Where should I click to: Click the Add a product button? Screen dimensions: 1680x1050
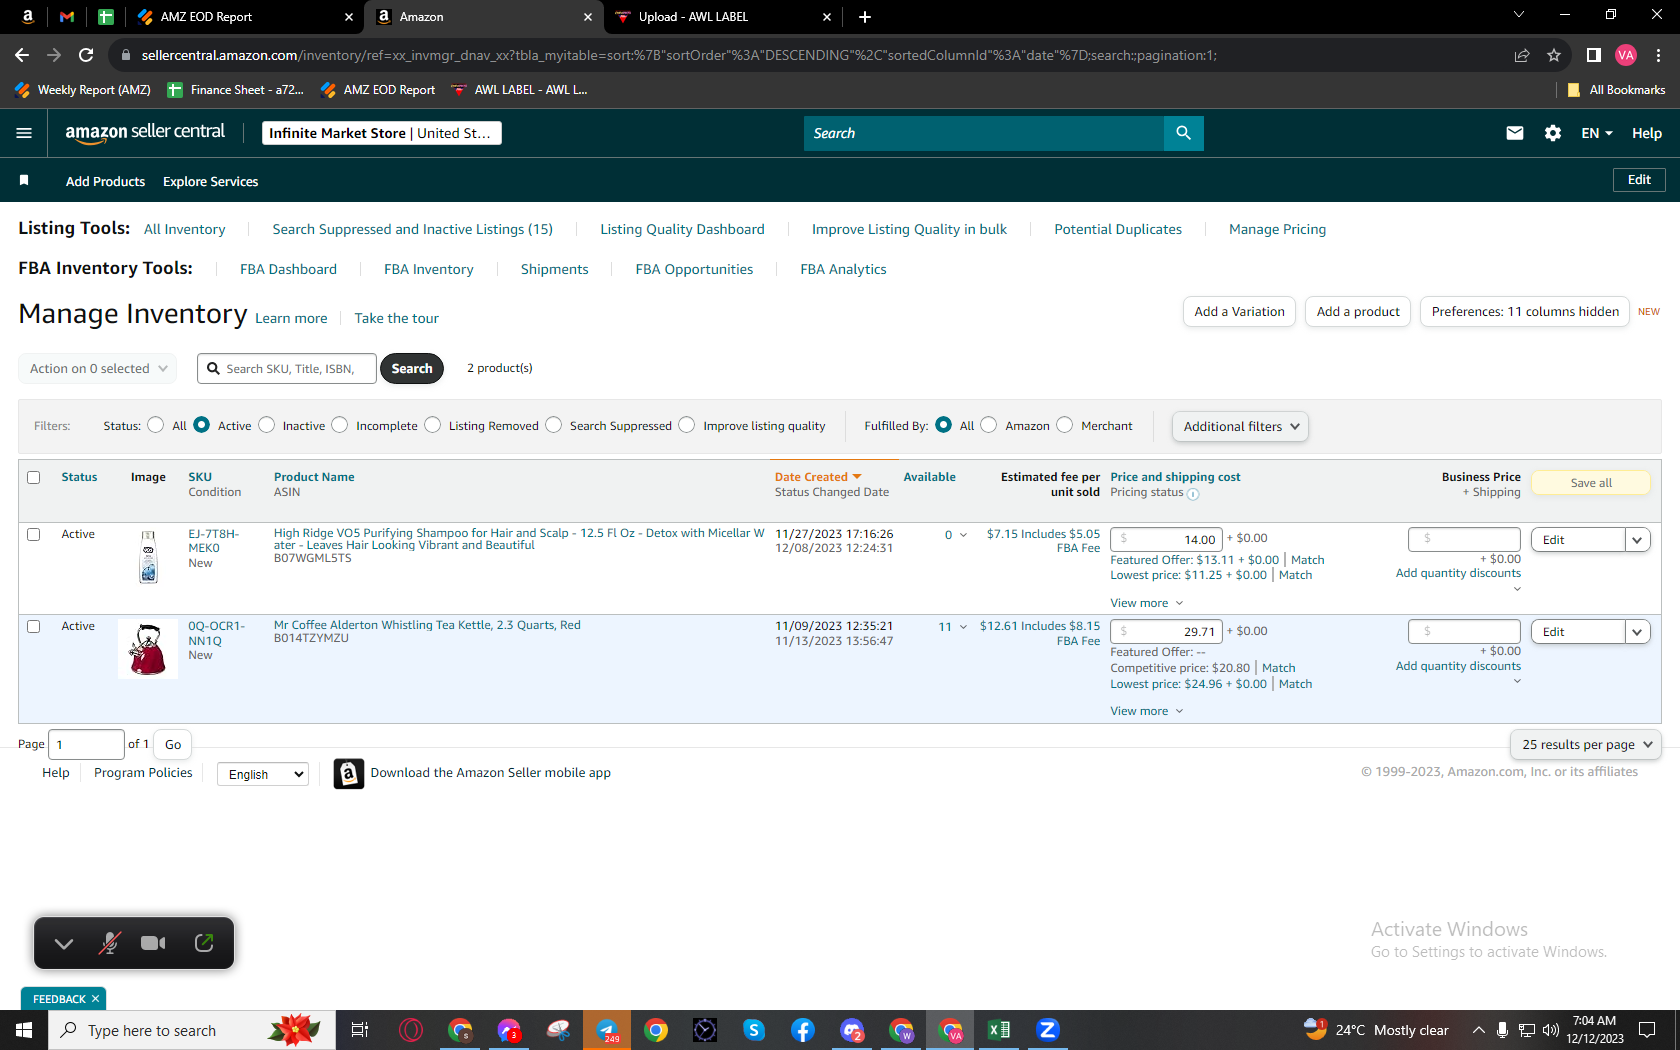[x=1358, y=312]
